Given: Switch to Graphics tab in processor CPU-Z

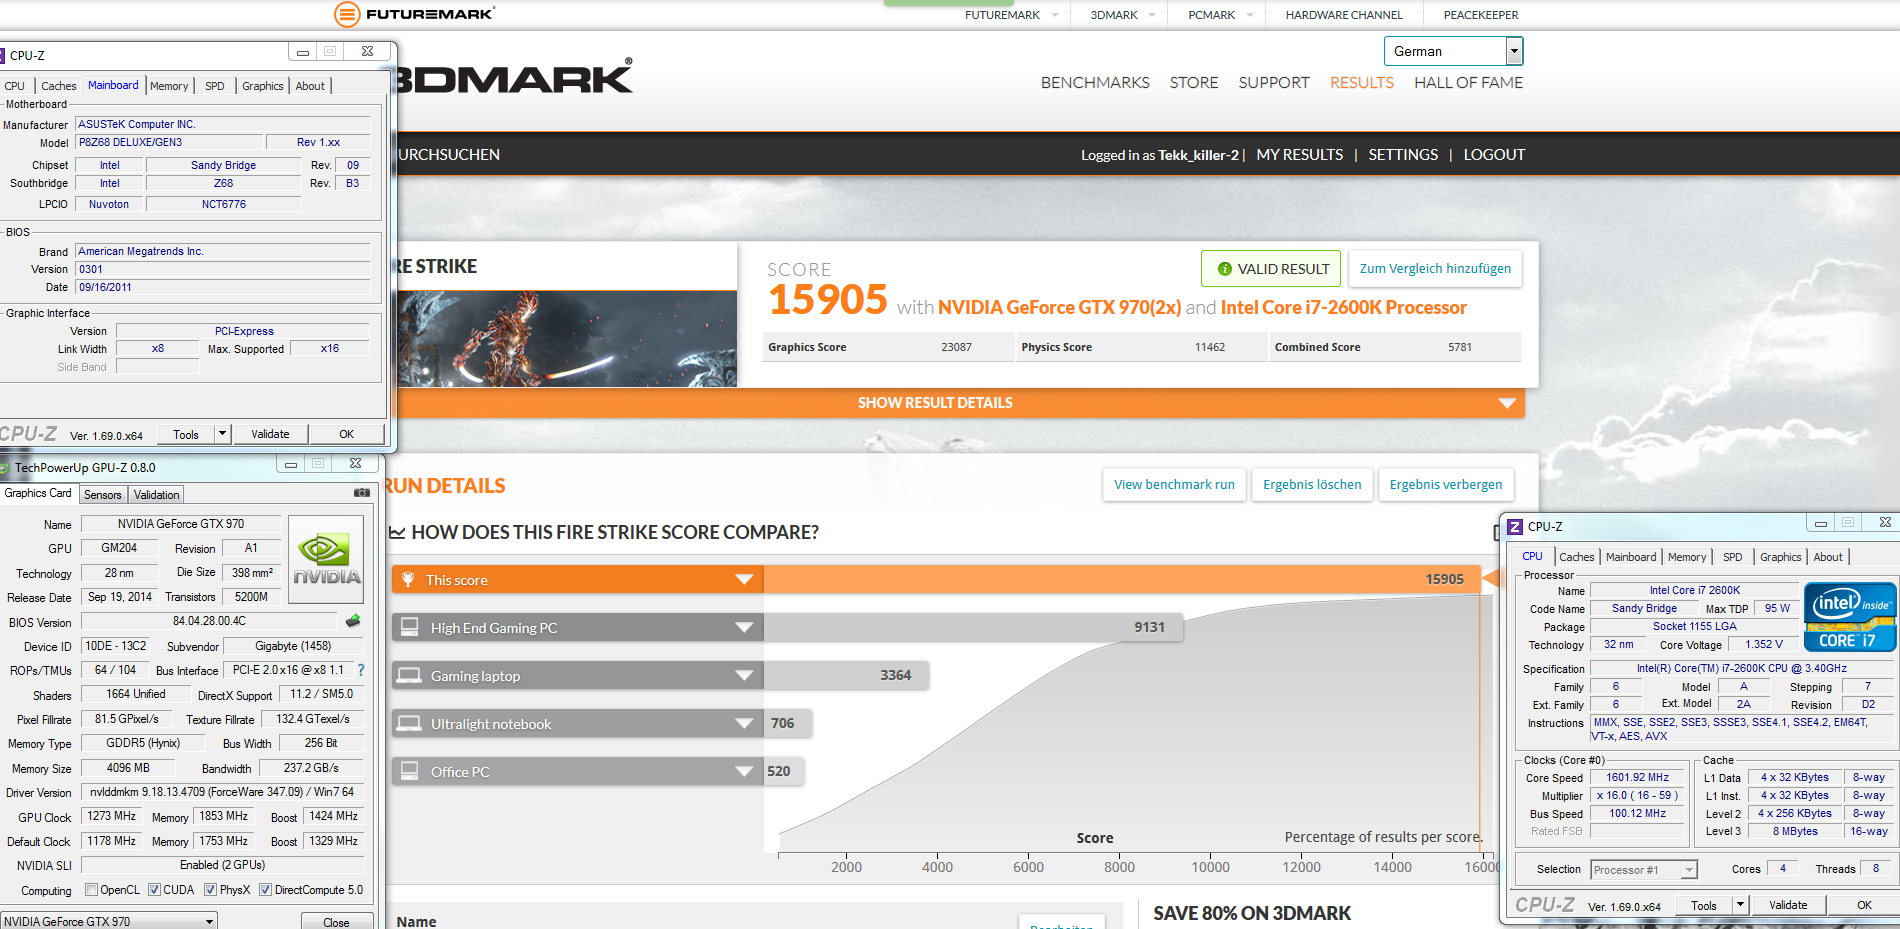Looking at the screenshot, I should tap(1781, 557).
